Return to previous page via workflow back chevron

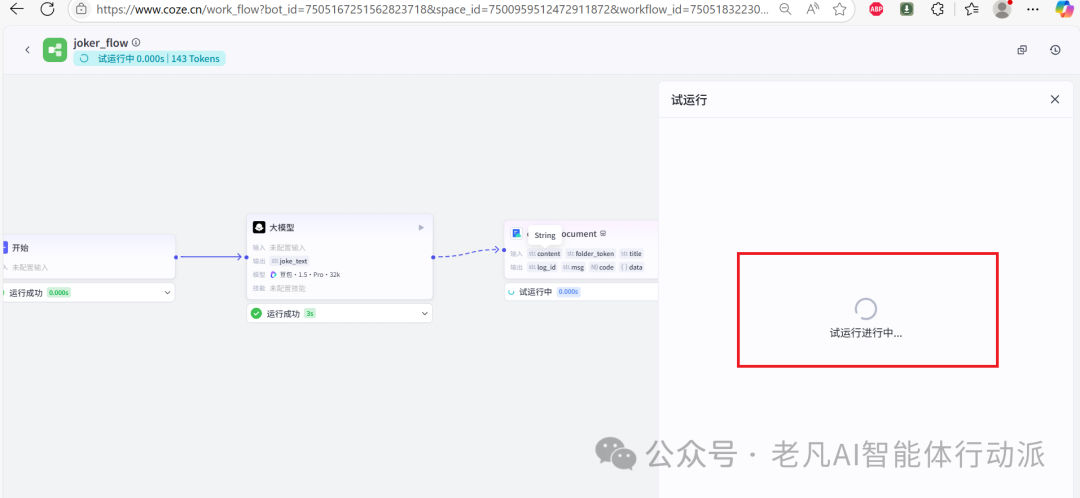[x=28, y=50]
